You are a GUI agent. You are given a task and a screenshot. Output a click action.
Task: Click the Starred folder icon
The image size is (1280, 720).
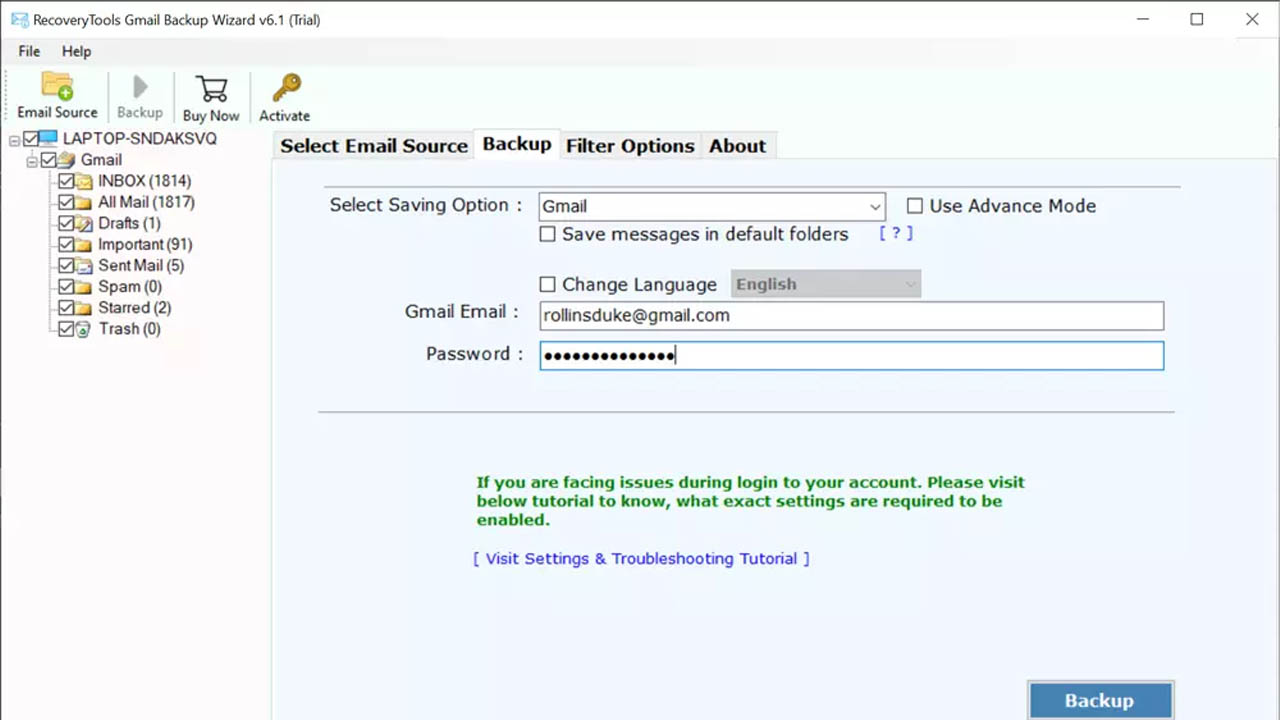[85, 308]
